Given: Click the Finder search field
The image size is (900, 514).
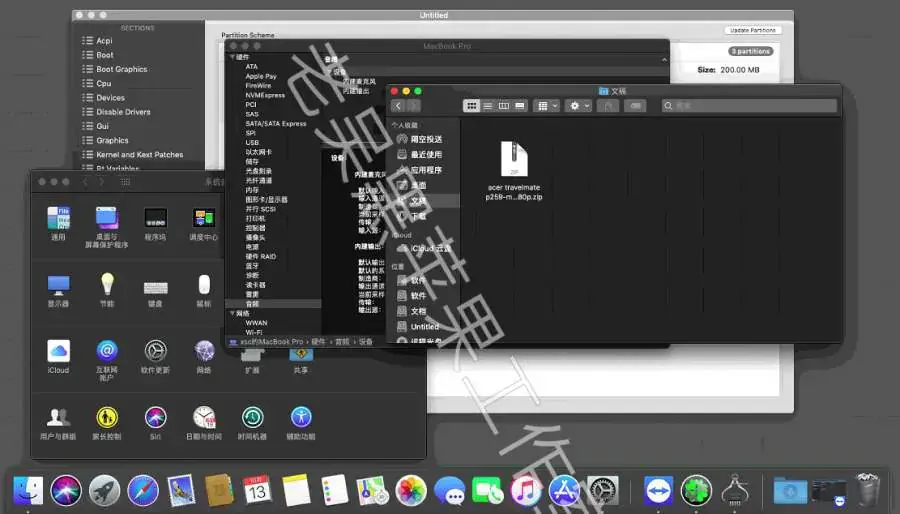Looking at the screenshot, I should click(x=749, y=106).
